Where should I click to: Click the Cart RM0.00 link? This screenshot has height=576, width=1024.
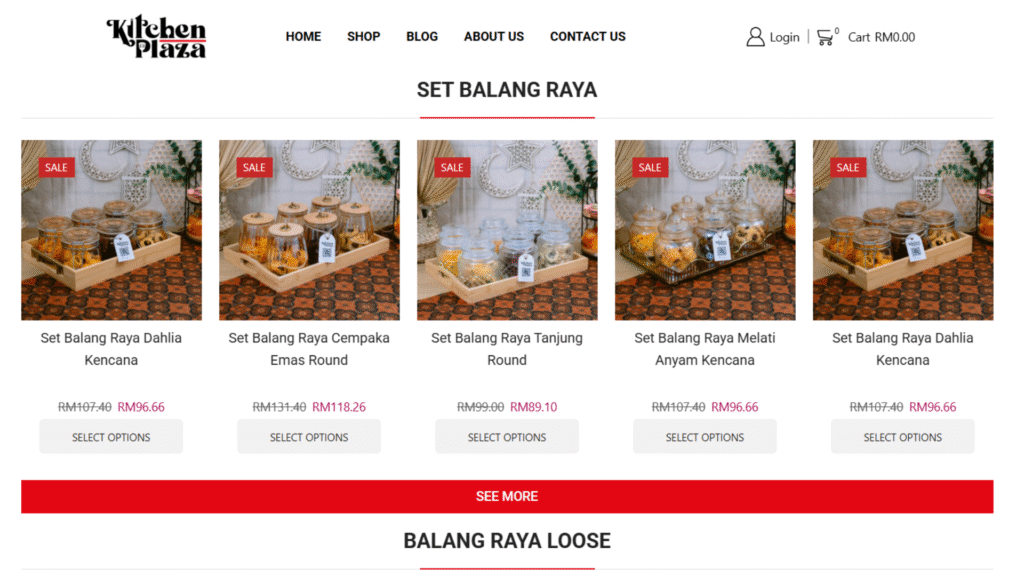[x=881, y=37]
